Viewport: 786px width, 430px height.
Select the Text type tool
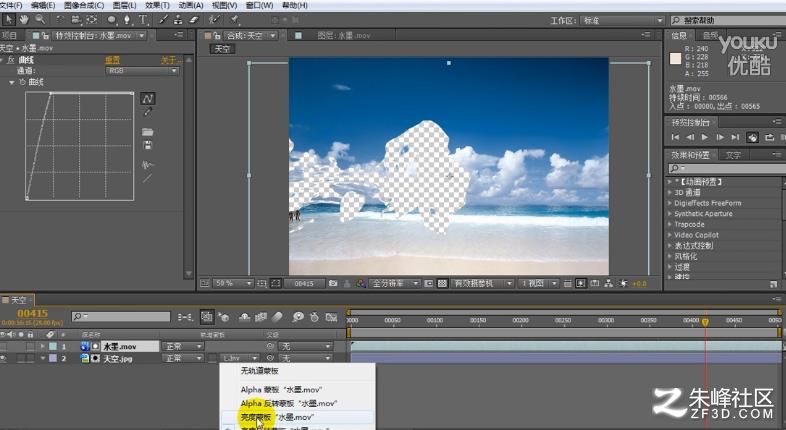coord(143,20)
